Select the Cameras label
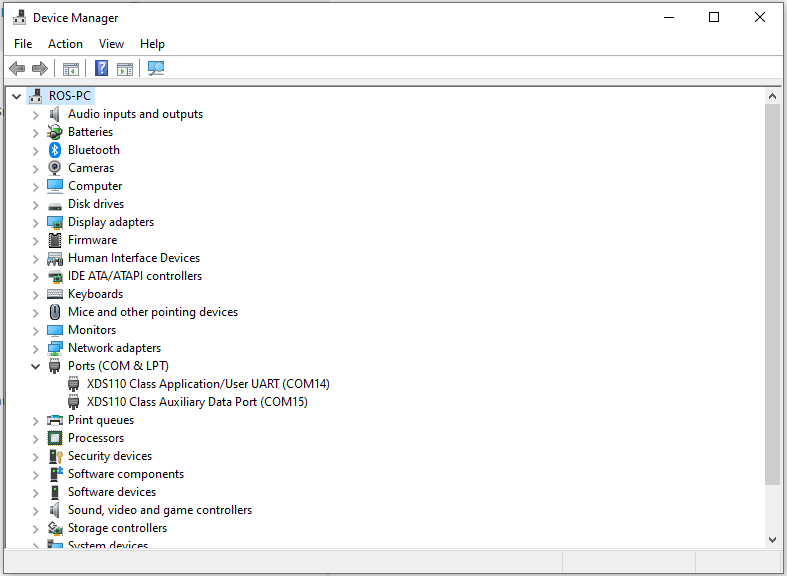Viewport: 787px width, 576px height. [x=91, y=168]
